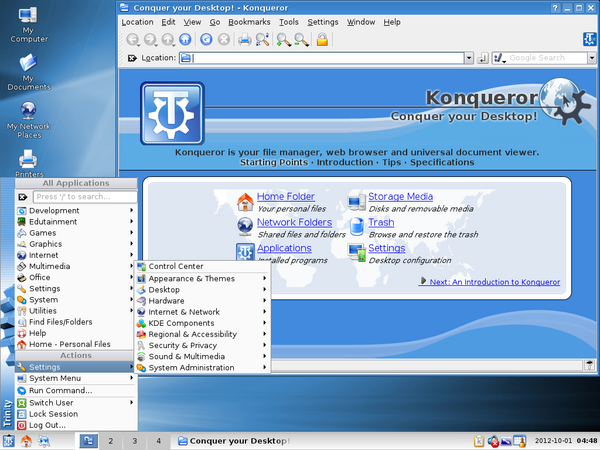This screenshot has height=450, width=600.
Task: Open the Google Search engine dropdown arrow
Action: click(x=592, y=58)
